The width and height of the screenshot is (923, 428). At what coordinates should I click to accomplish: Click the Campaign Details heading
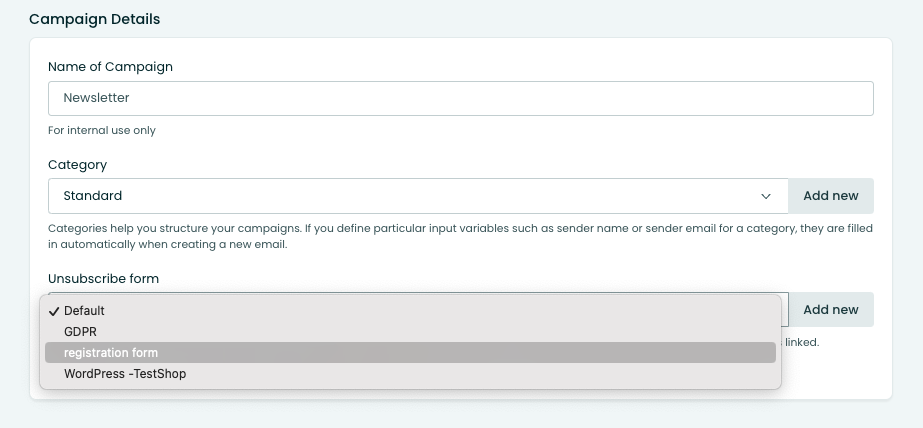(x=94, y=19)
